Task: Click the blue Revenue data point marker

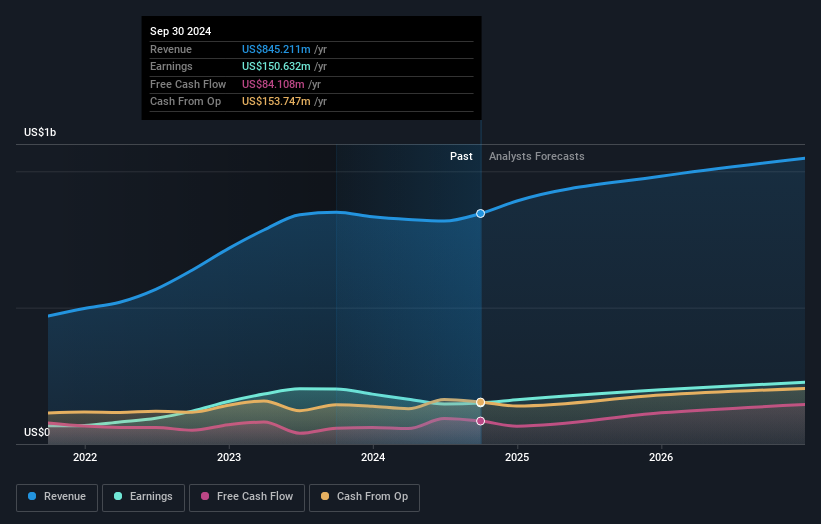Action: click(x=480, y=214)
